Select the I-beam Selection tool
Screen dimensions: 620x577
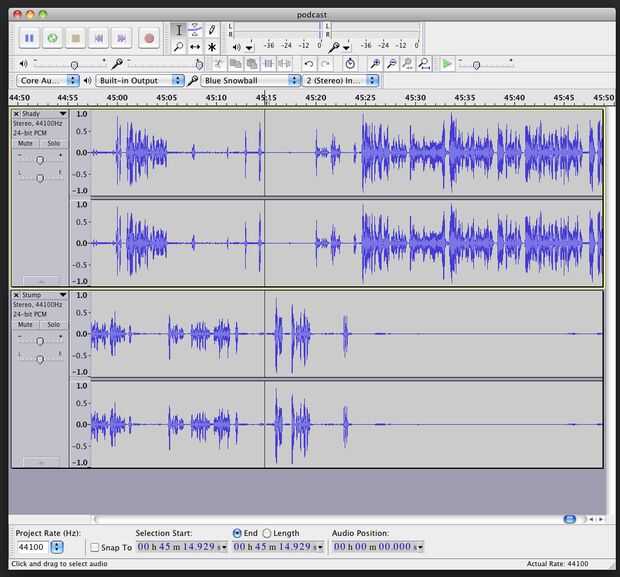(x=178, y=29)
